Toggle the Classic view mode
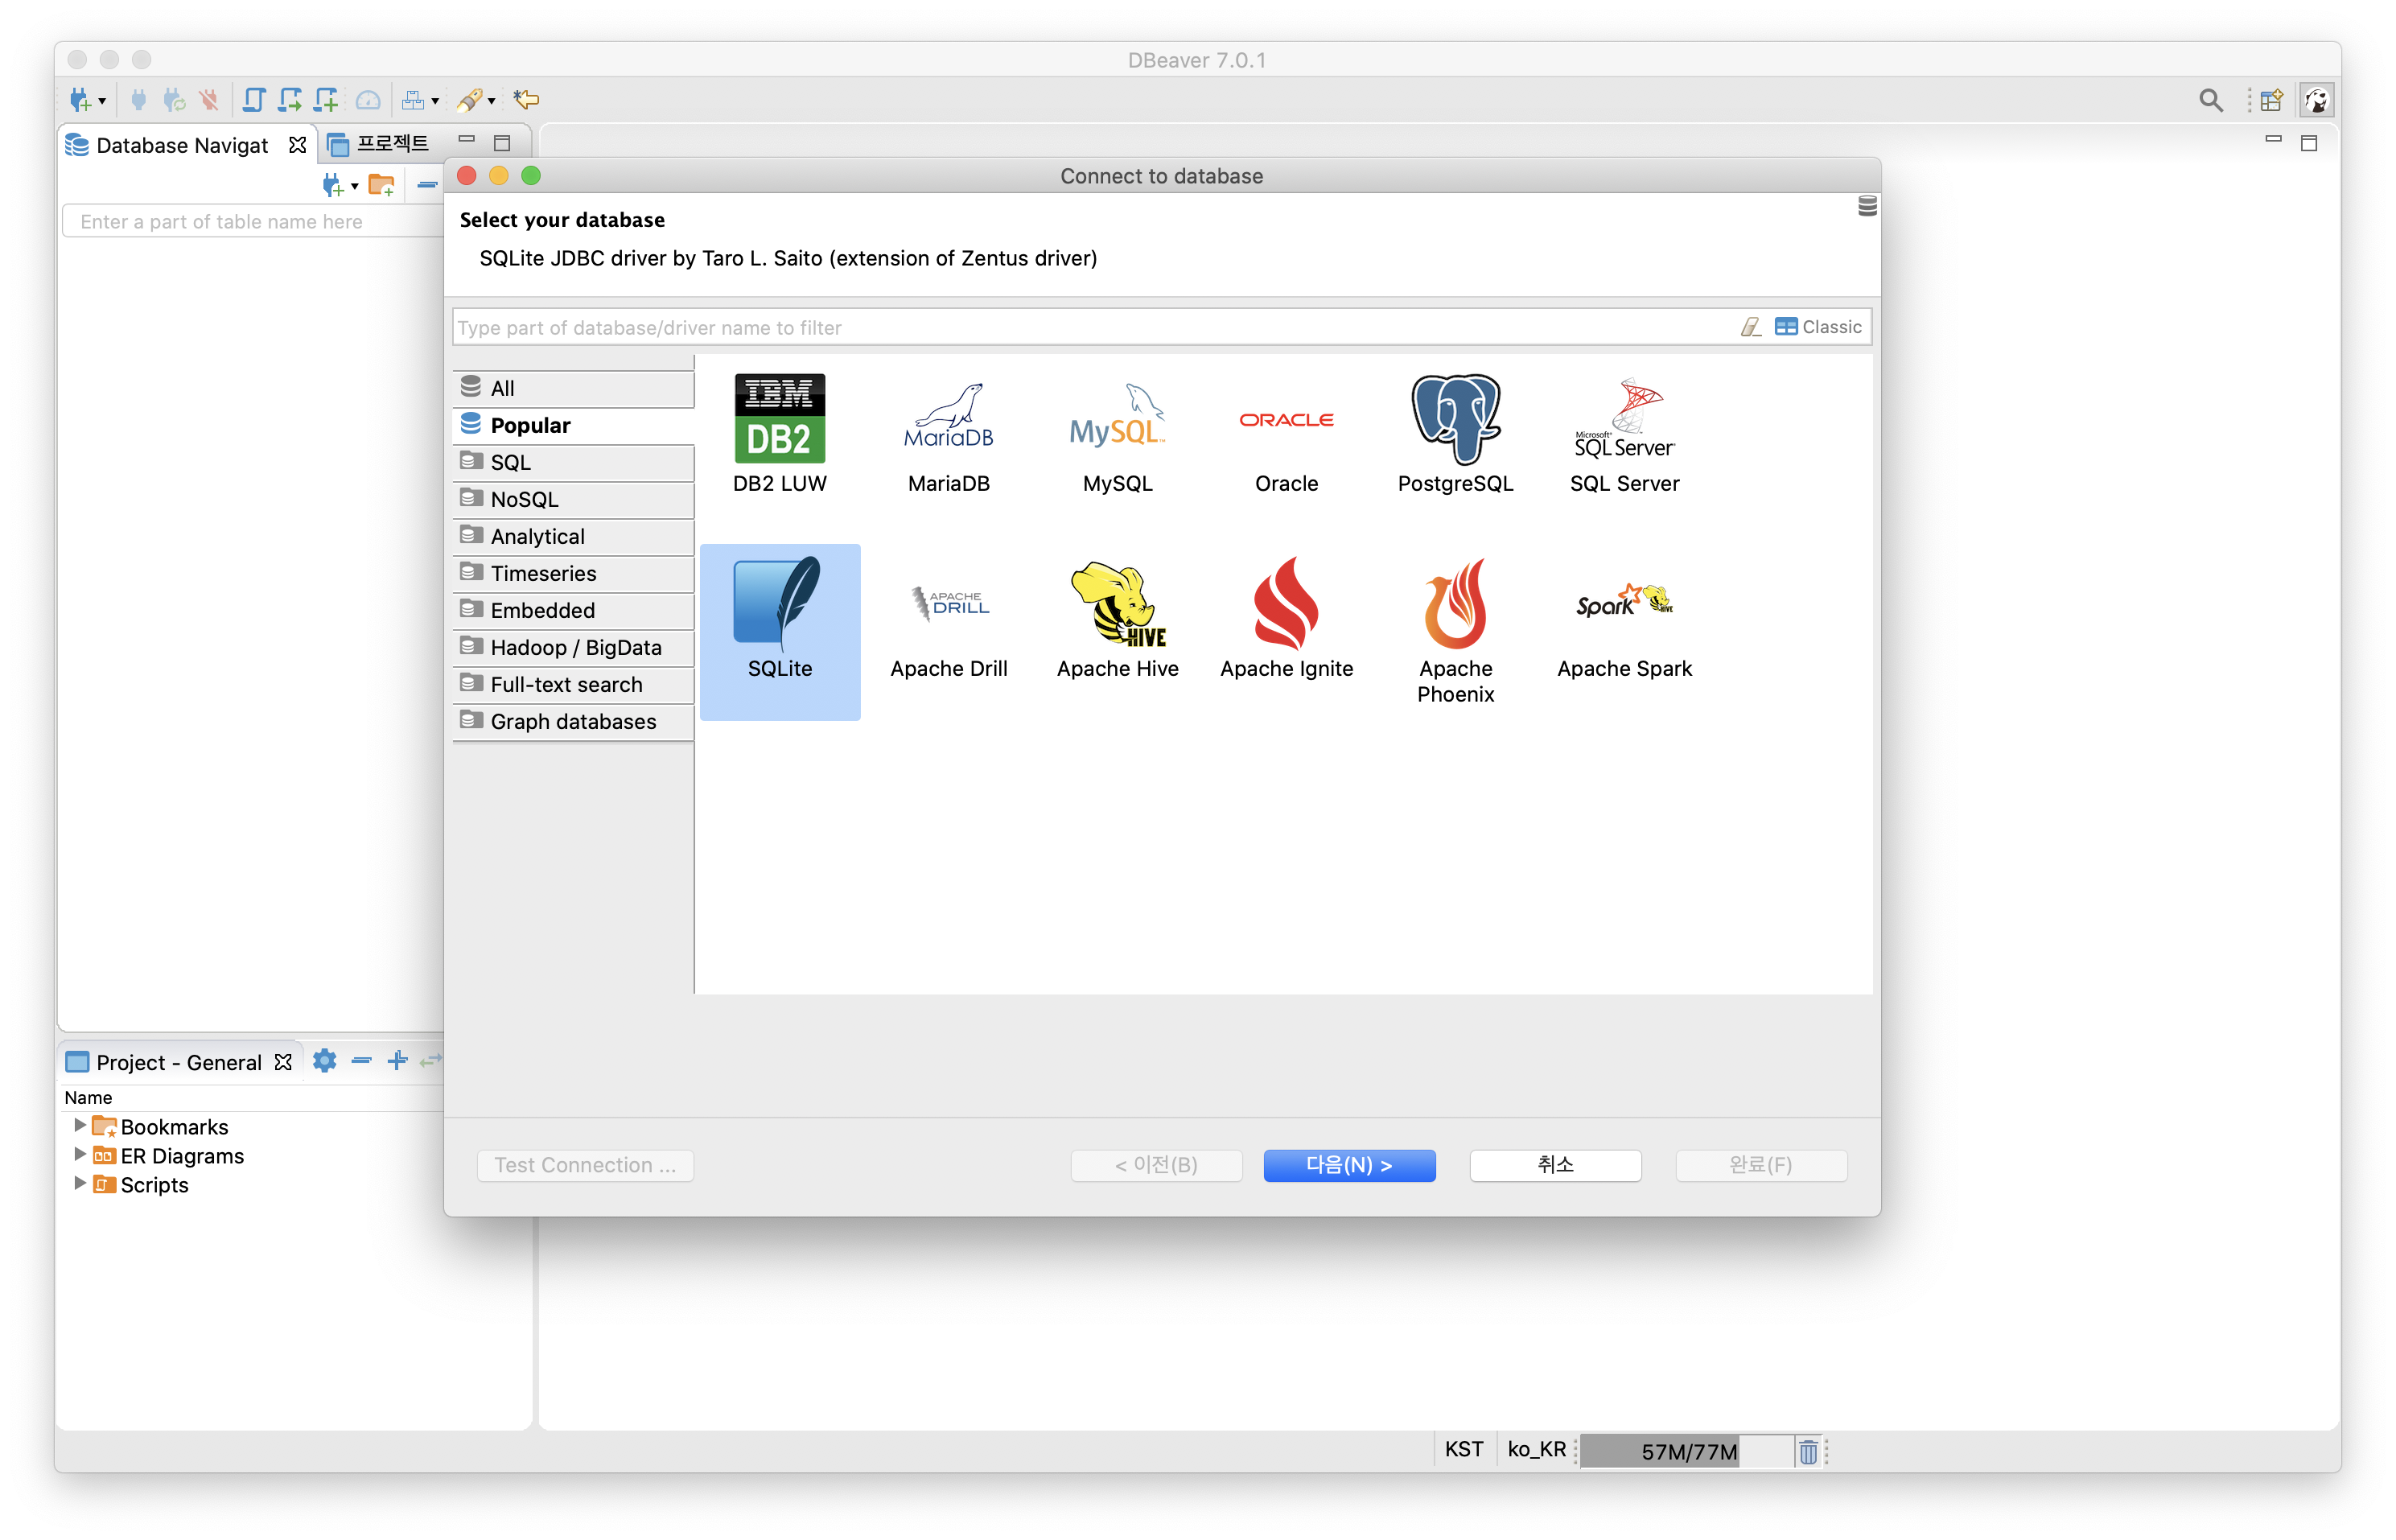The image size is (2396, 1540). click(x=1818, y=327)
